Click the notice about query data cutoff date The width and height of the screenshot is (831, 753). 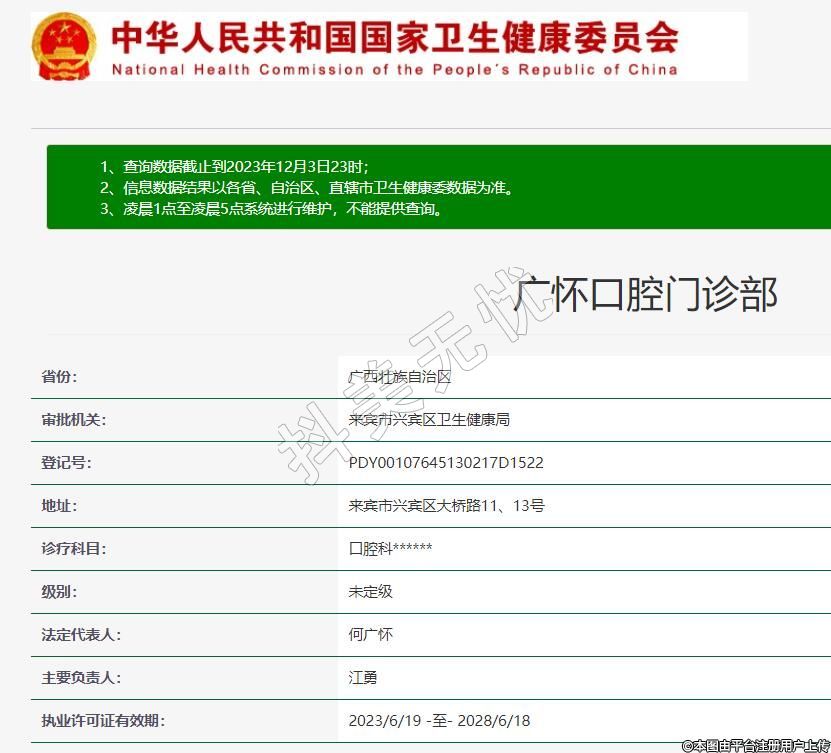241,166
